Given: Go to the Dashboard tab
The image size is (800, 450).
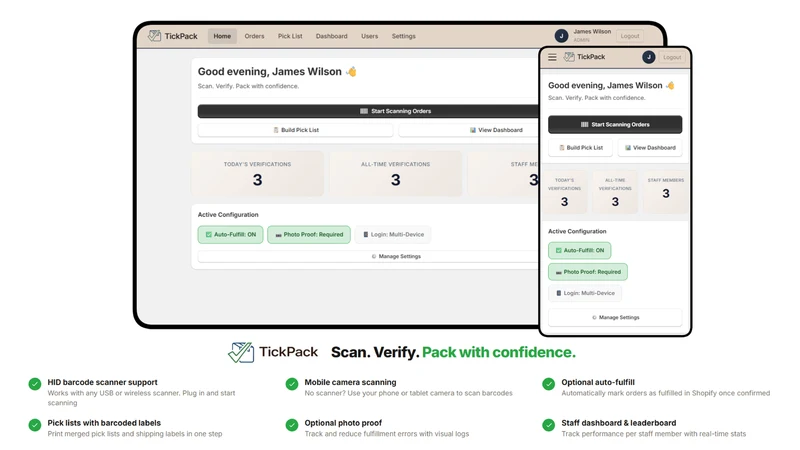Looking at the screenshot, I should coord(331,36).
